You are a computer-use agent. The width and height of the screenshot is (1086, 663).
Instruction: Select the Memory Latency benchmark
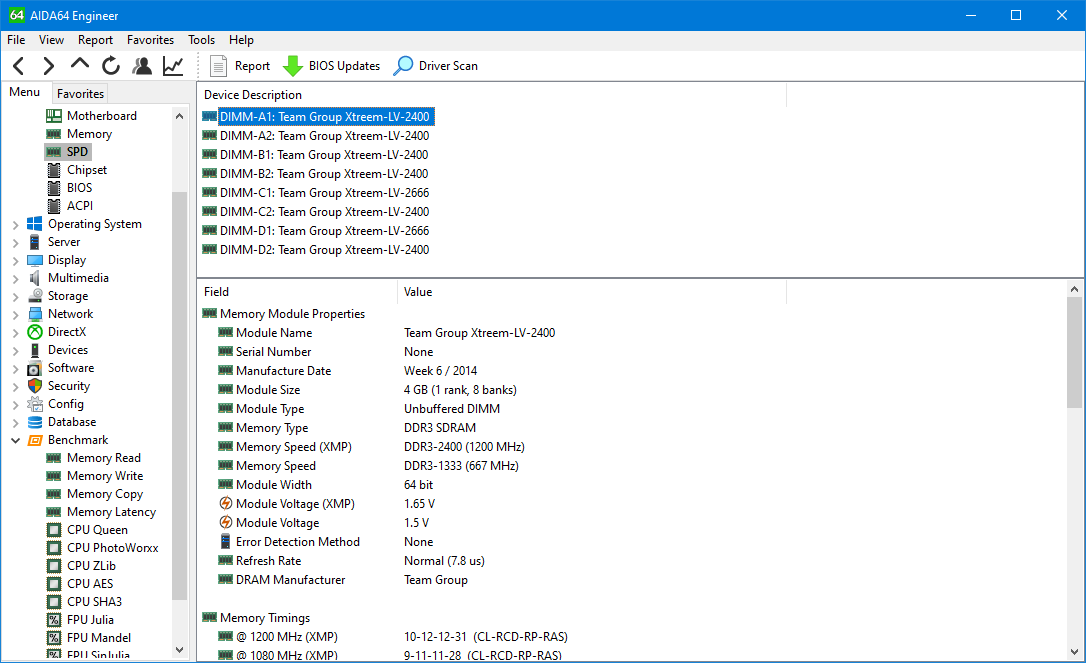[x=112, y=512]
